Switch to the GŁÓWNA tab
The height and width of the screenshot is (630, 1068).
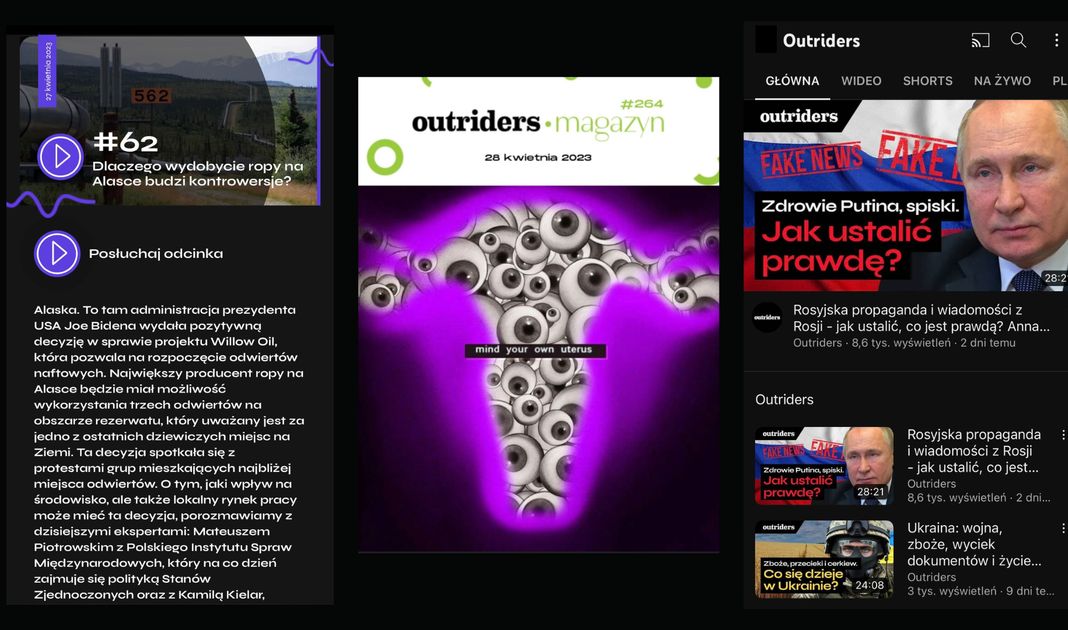coord(792,81)
